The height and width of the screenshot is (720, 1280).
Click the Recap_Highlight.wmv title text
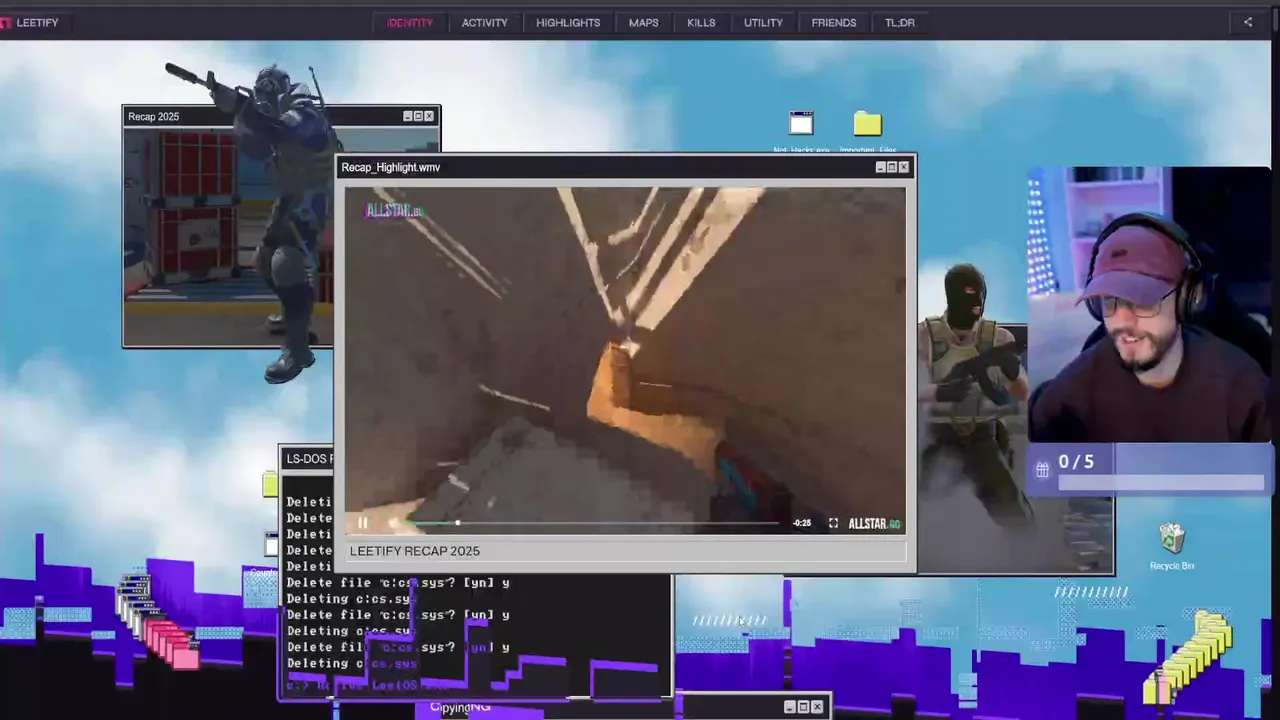pos(391,167)
